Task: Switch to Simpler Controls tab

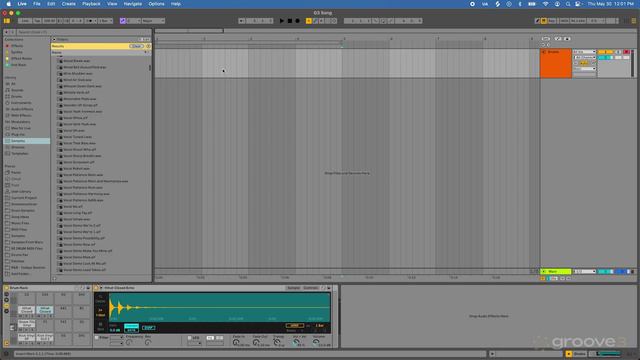Action: pos(311,288)
